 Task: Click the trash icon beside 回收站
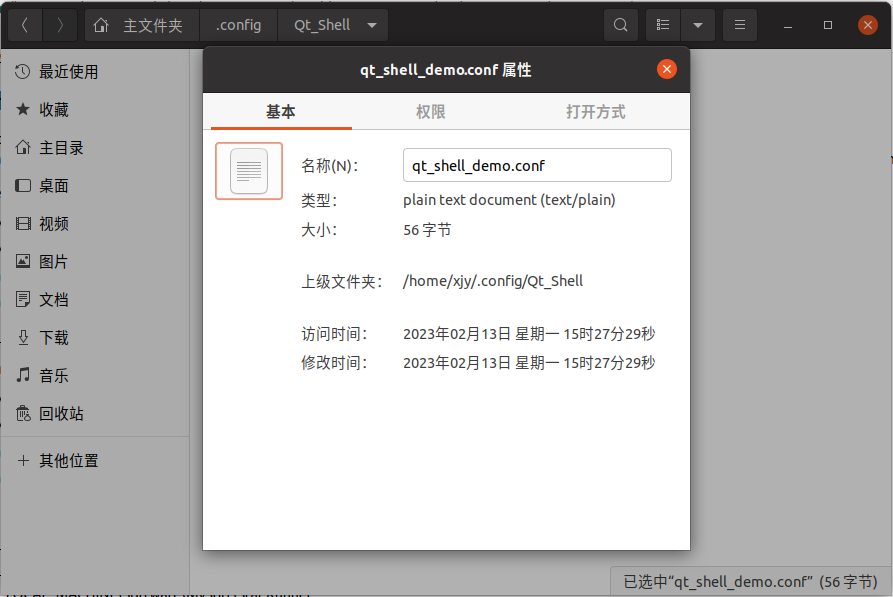pyautogui.click(x=23, y=413)
